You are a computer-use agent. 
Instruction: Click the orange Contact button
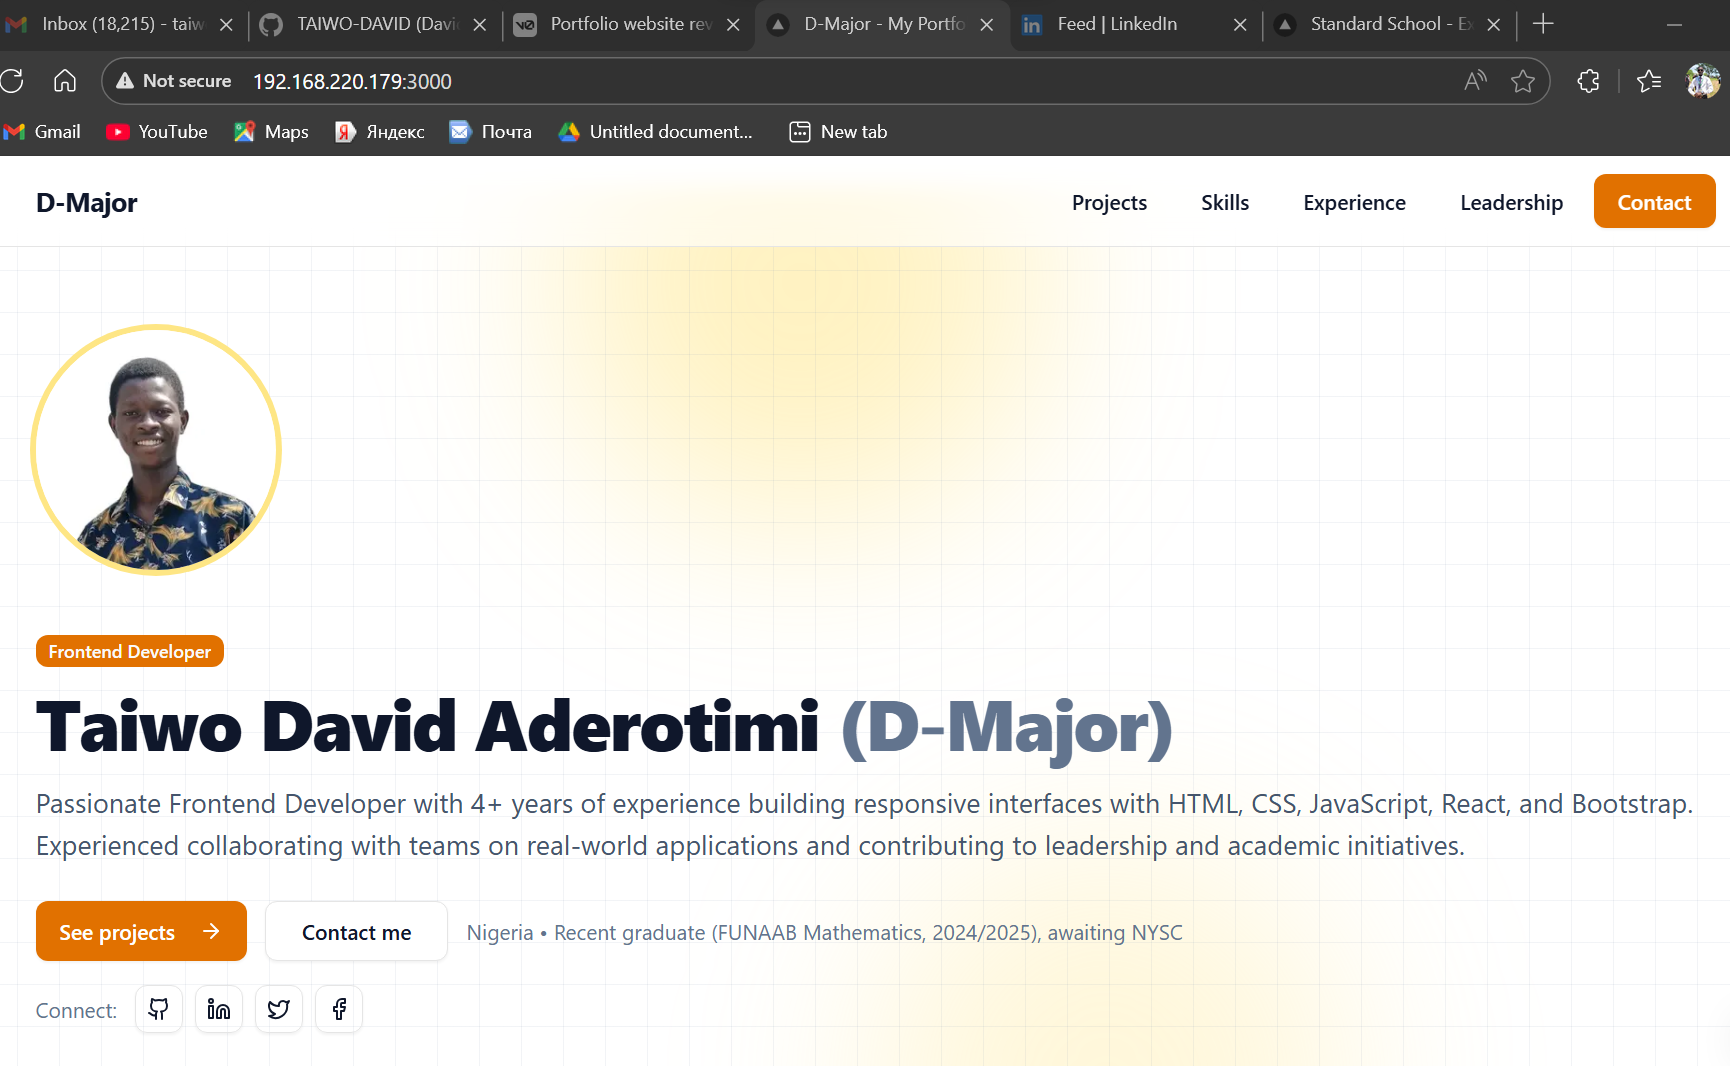coord(1654,201)
